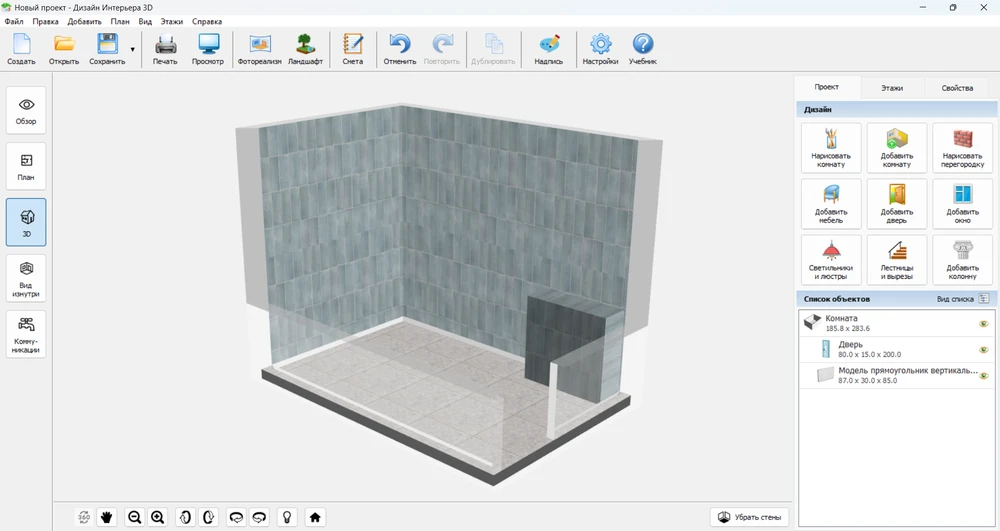This screenshot has height=531, width=1000.
Task: Change list layout via Вид списка icon
Action: pyautogui.click(x=984, y=298)
